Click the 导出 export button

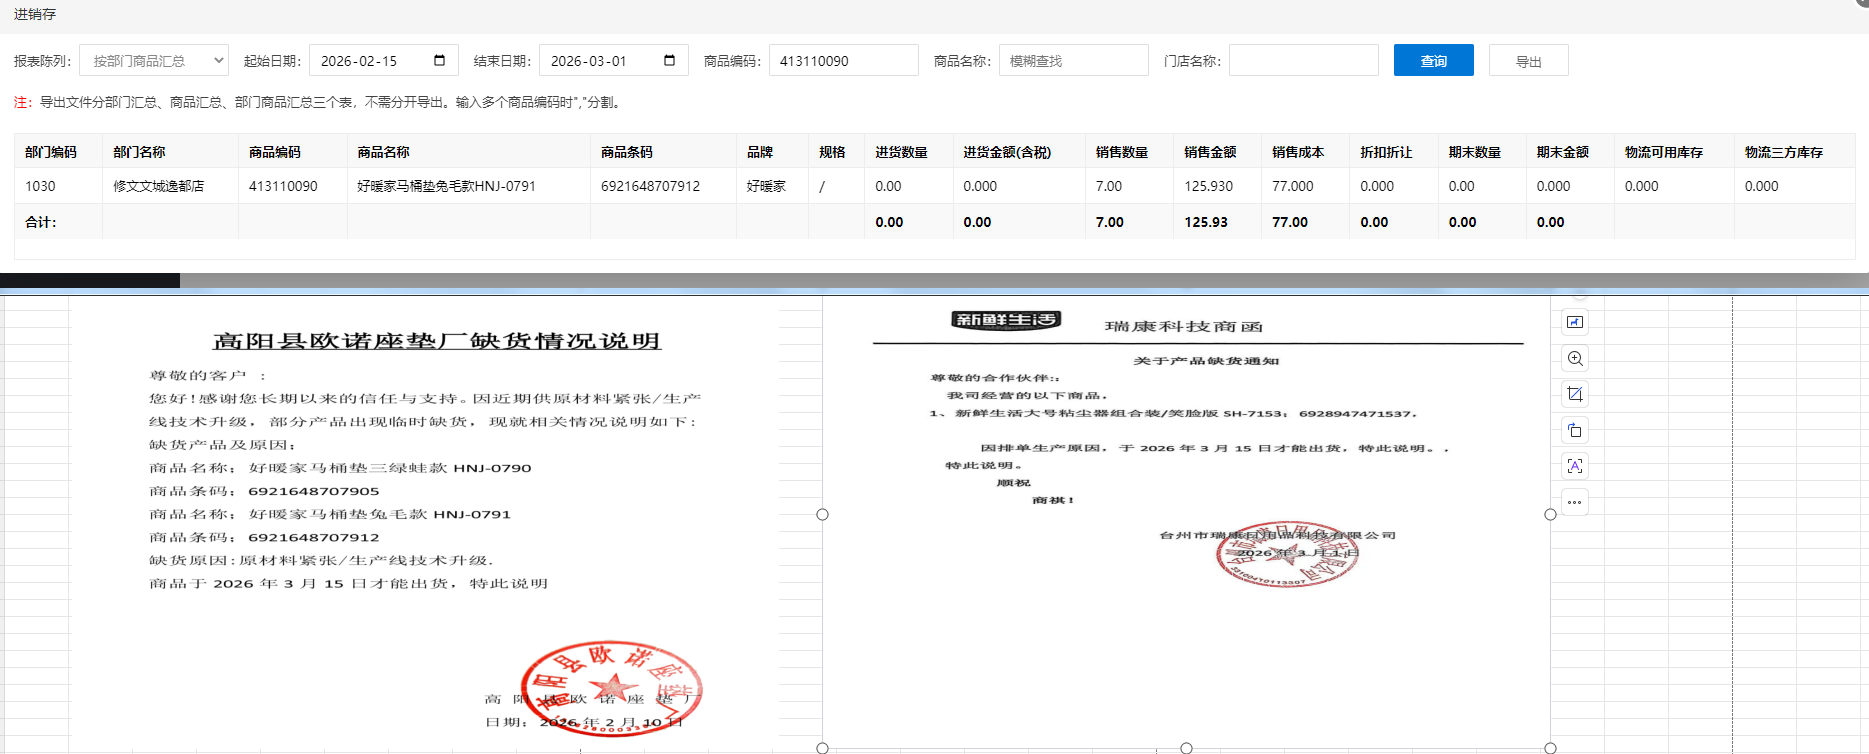click(x=1528, y=61)
